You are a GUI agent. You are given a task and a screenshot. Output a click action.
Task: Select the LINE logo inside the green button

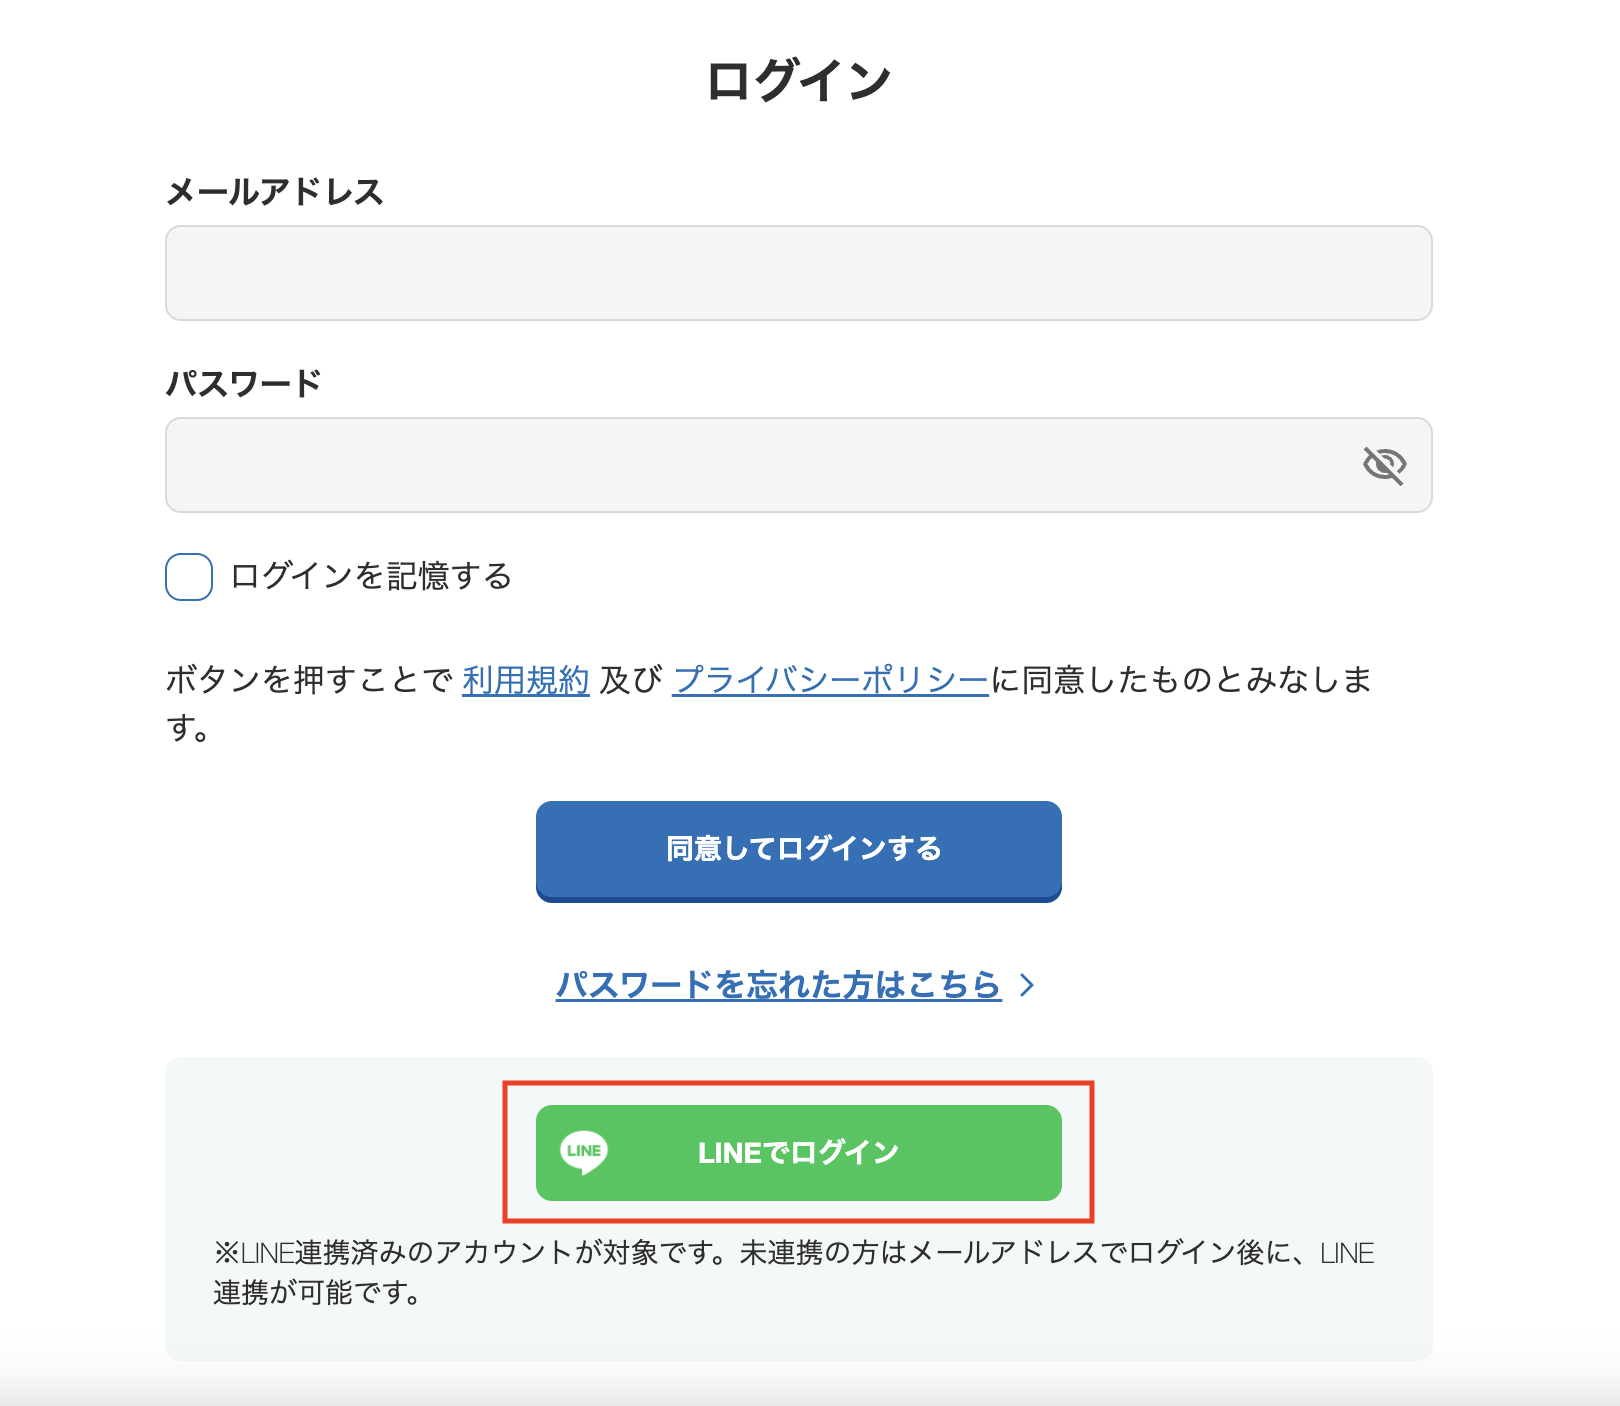[x=584, y=1153]
